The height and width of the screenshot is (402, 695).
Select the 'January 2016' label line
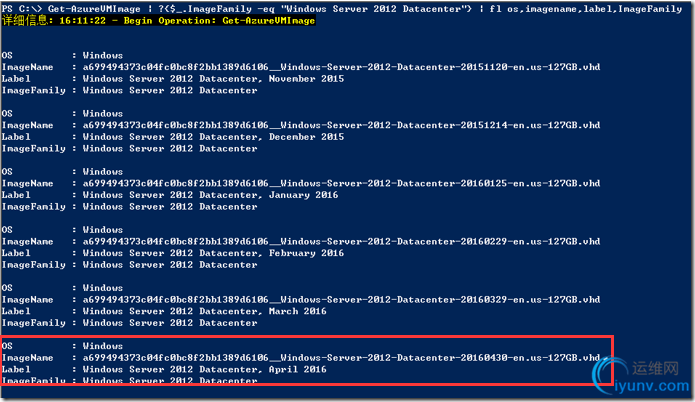170,195
